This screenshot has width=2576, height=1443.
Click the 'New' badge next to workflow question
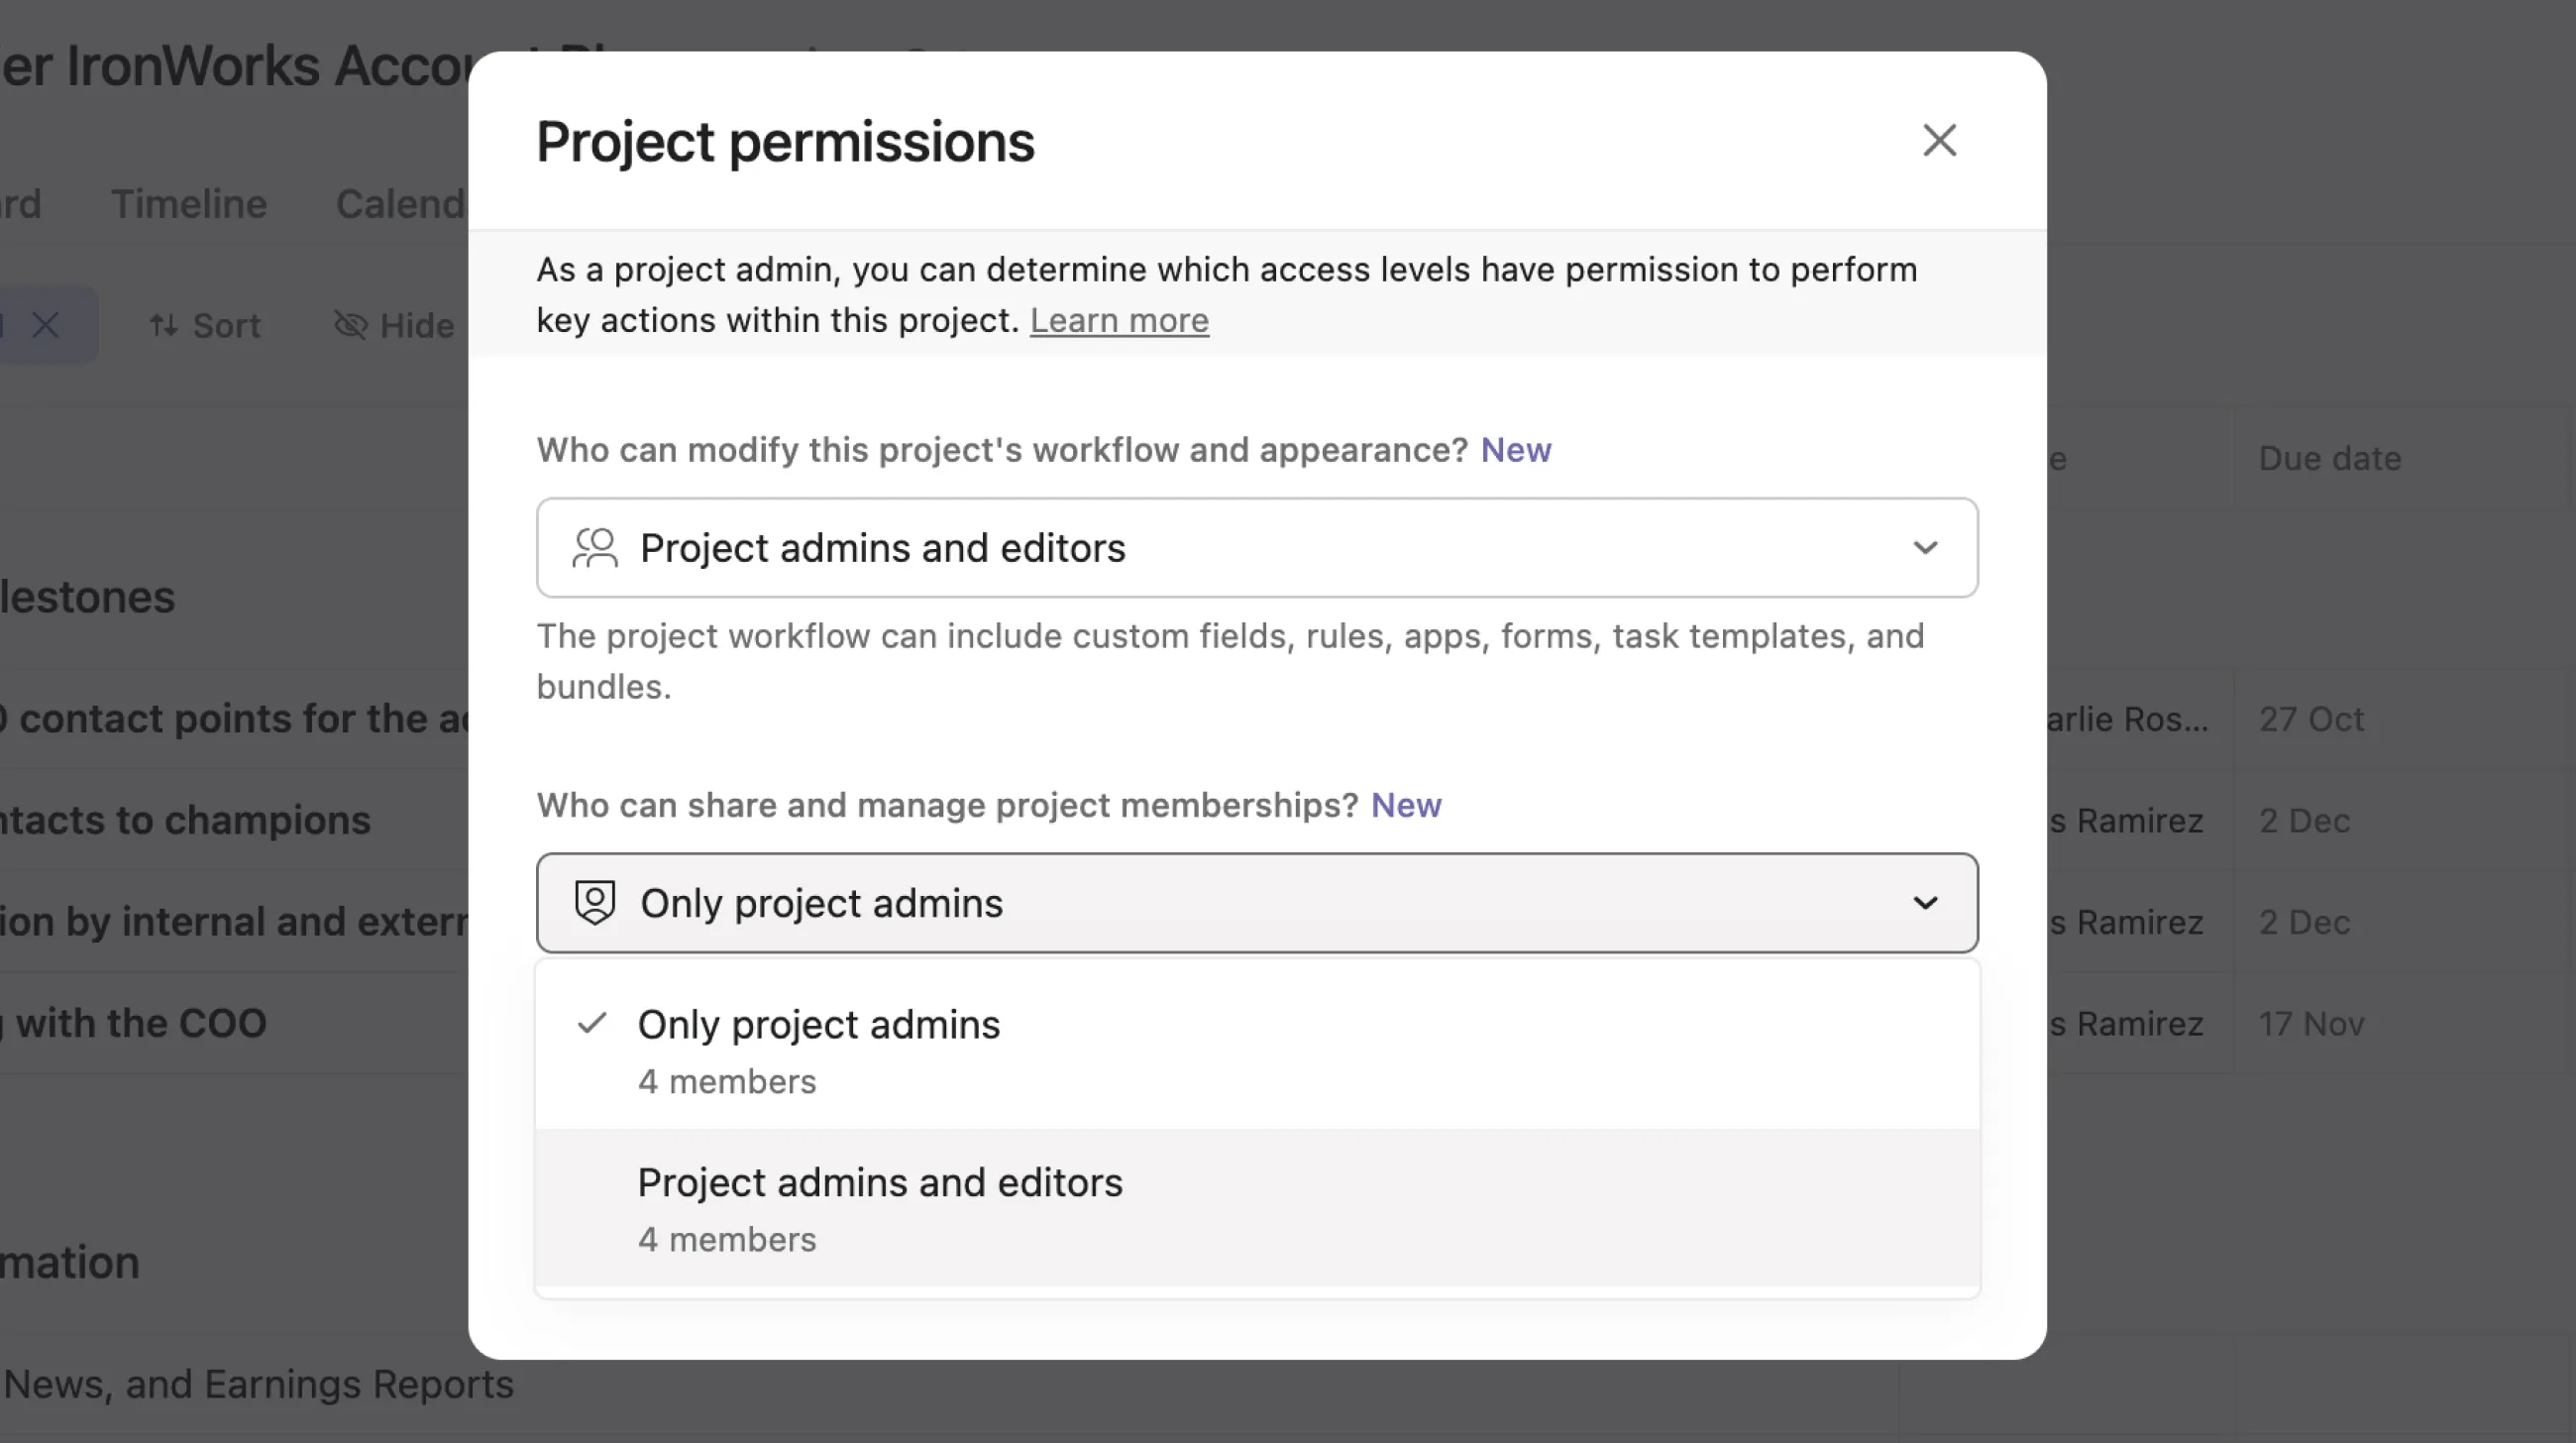[x=1515, y=451]
